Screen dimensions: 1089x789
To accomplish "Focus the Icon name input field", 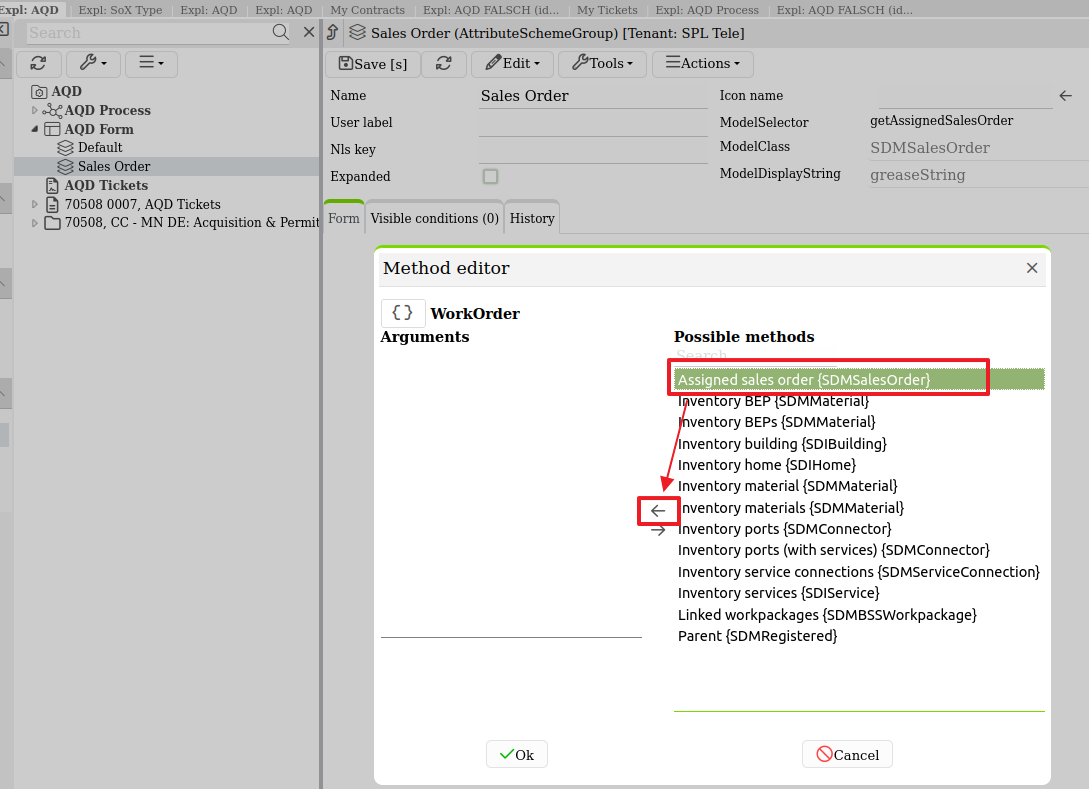I will 965,96.
